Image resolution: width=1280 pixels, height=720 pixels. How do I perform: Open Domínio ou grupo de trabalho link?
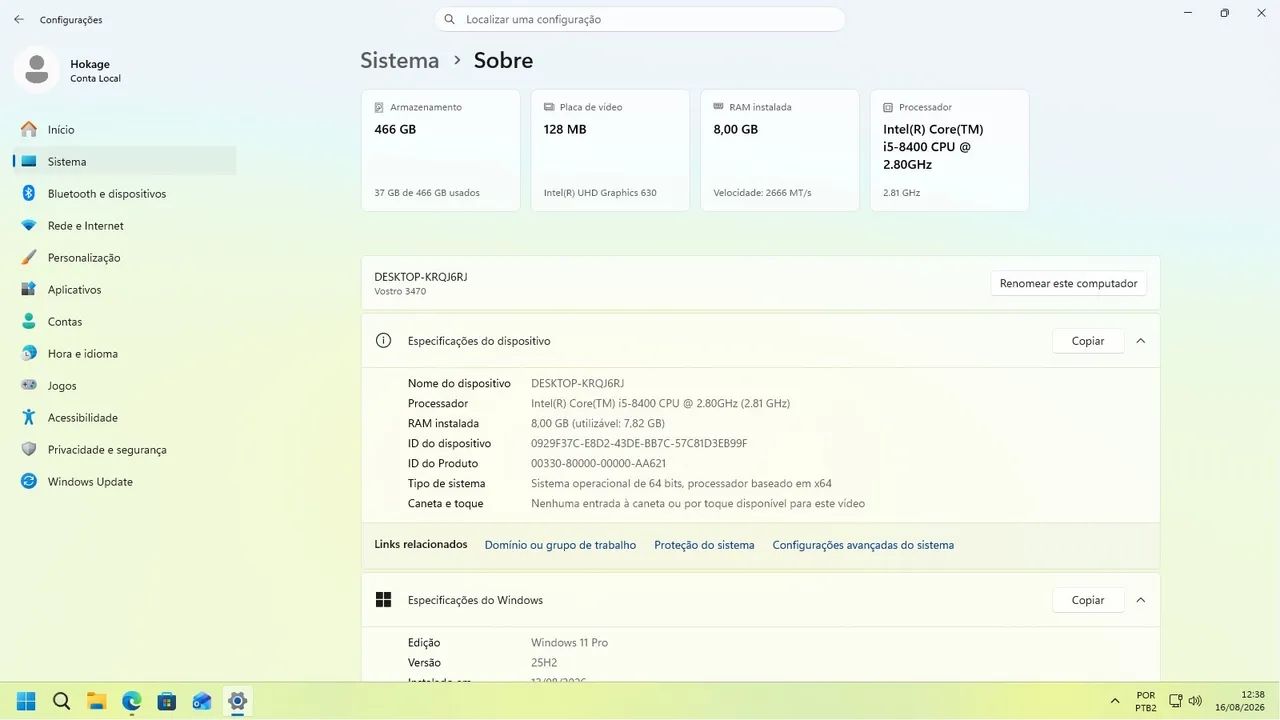point(560,545)
